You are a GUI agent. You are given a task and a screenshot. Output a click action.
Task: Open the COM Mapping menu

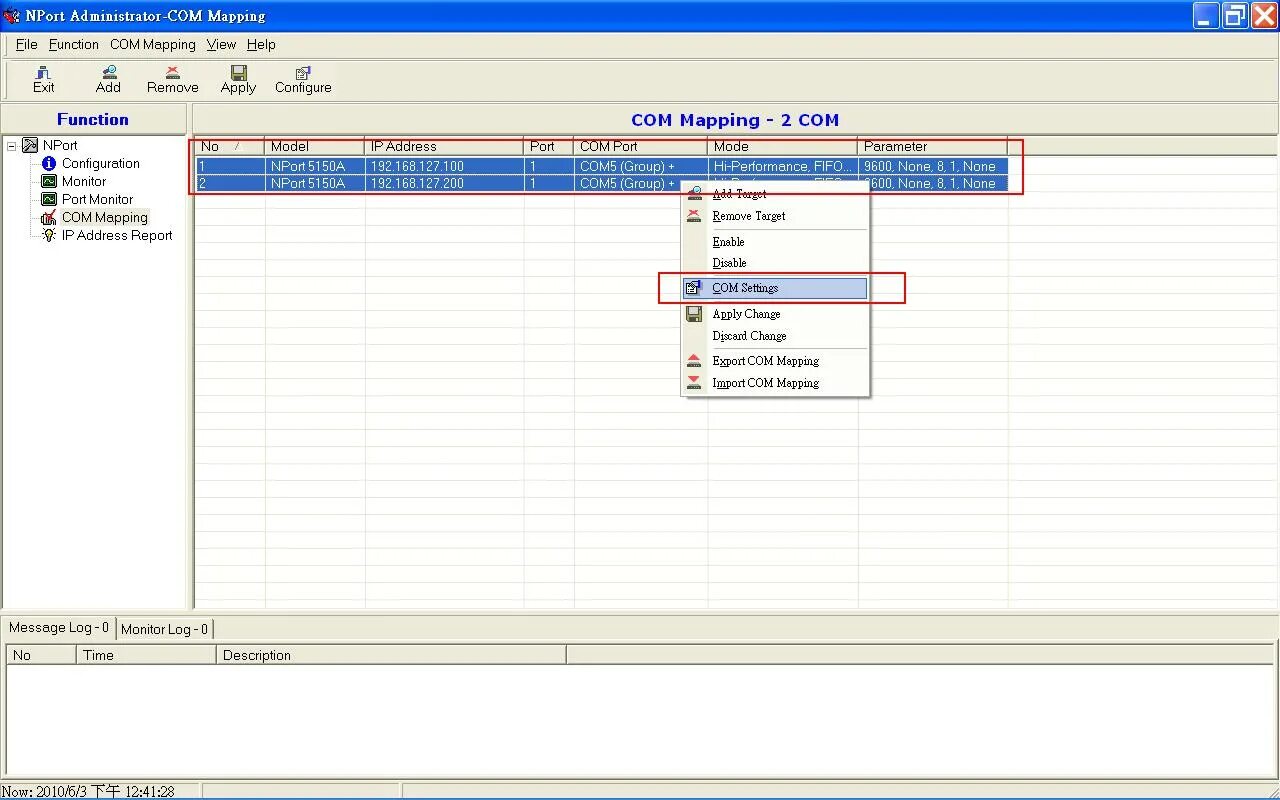153,44
